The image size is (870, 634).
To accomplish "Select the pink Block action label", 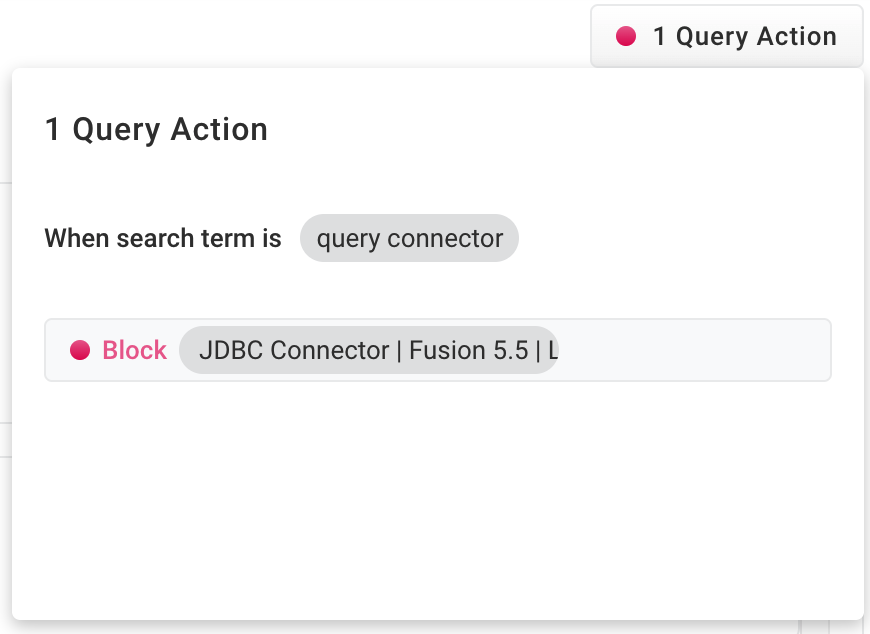I will coord(134,350).
